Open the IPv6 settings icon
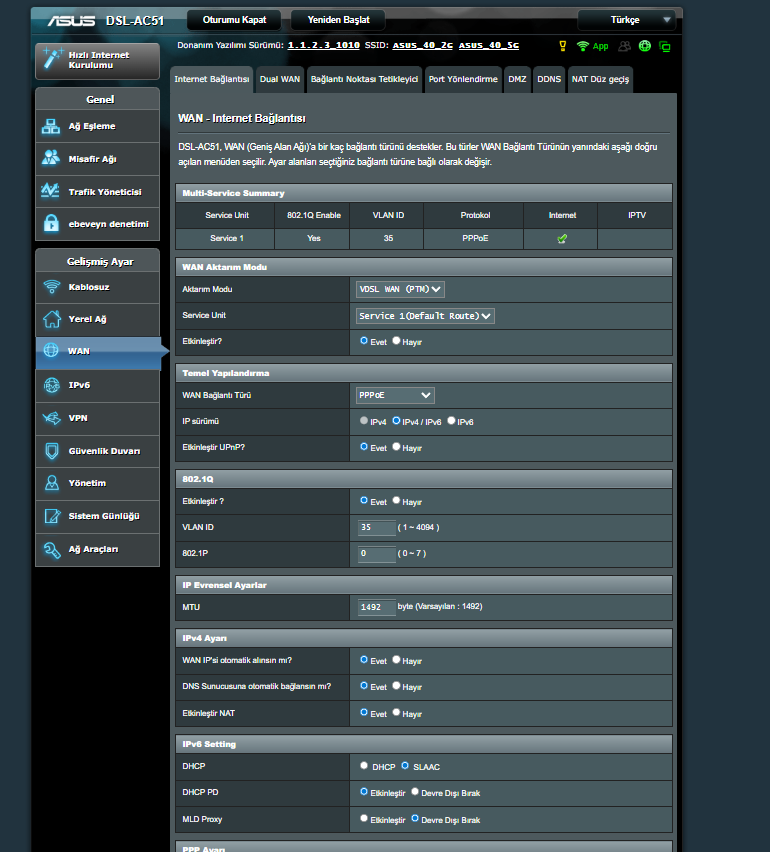The image size is (770, 852). pyautogui.click(x=52, y=385)
